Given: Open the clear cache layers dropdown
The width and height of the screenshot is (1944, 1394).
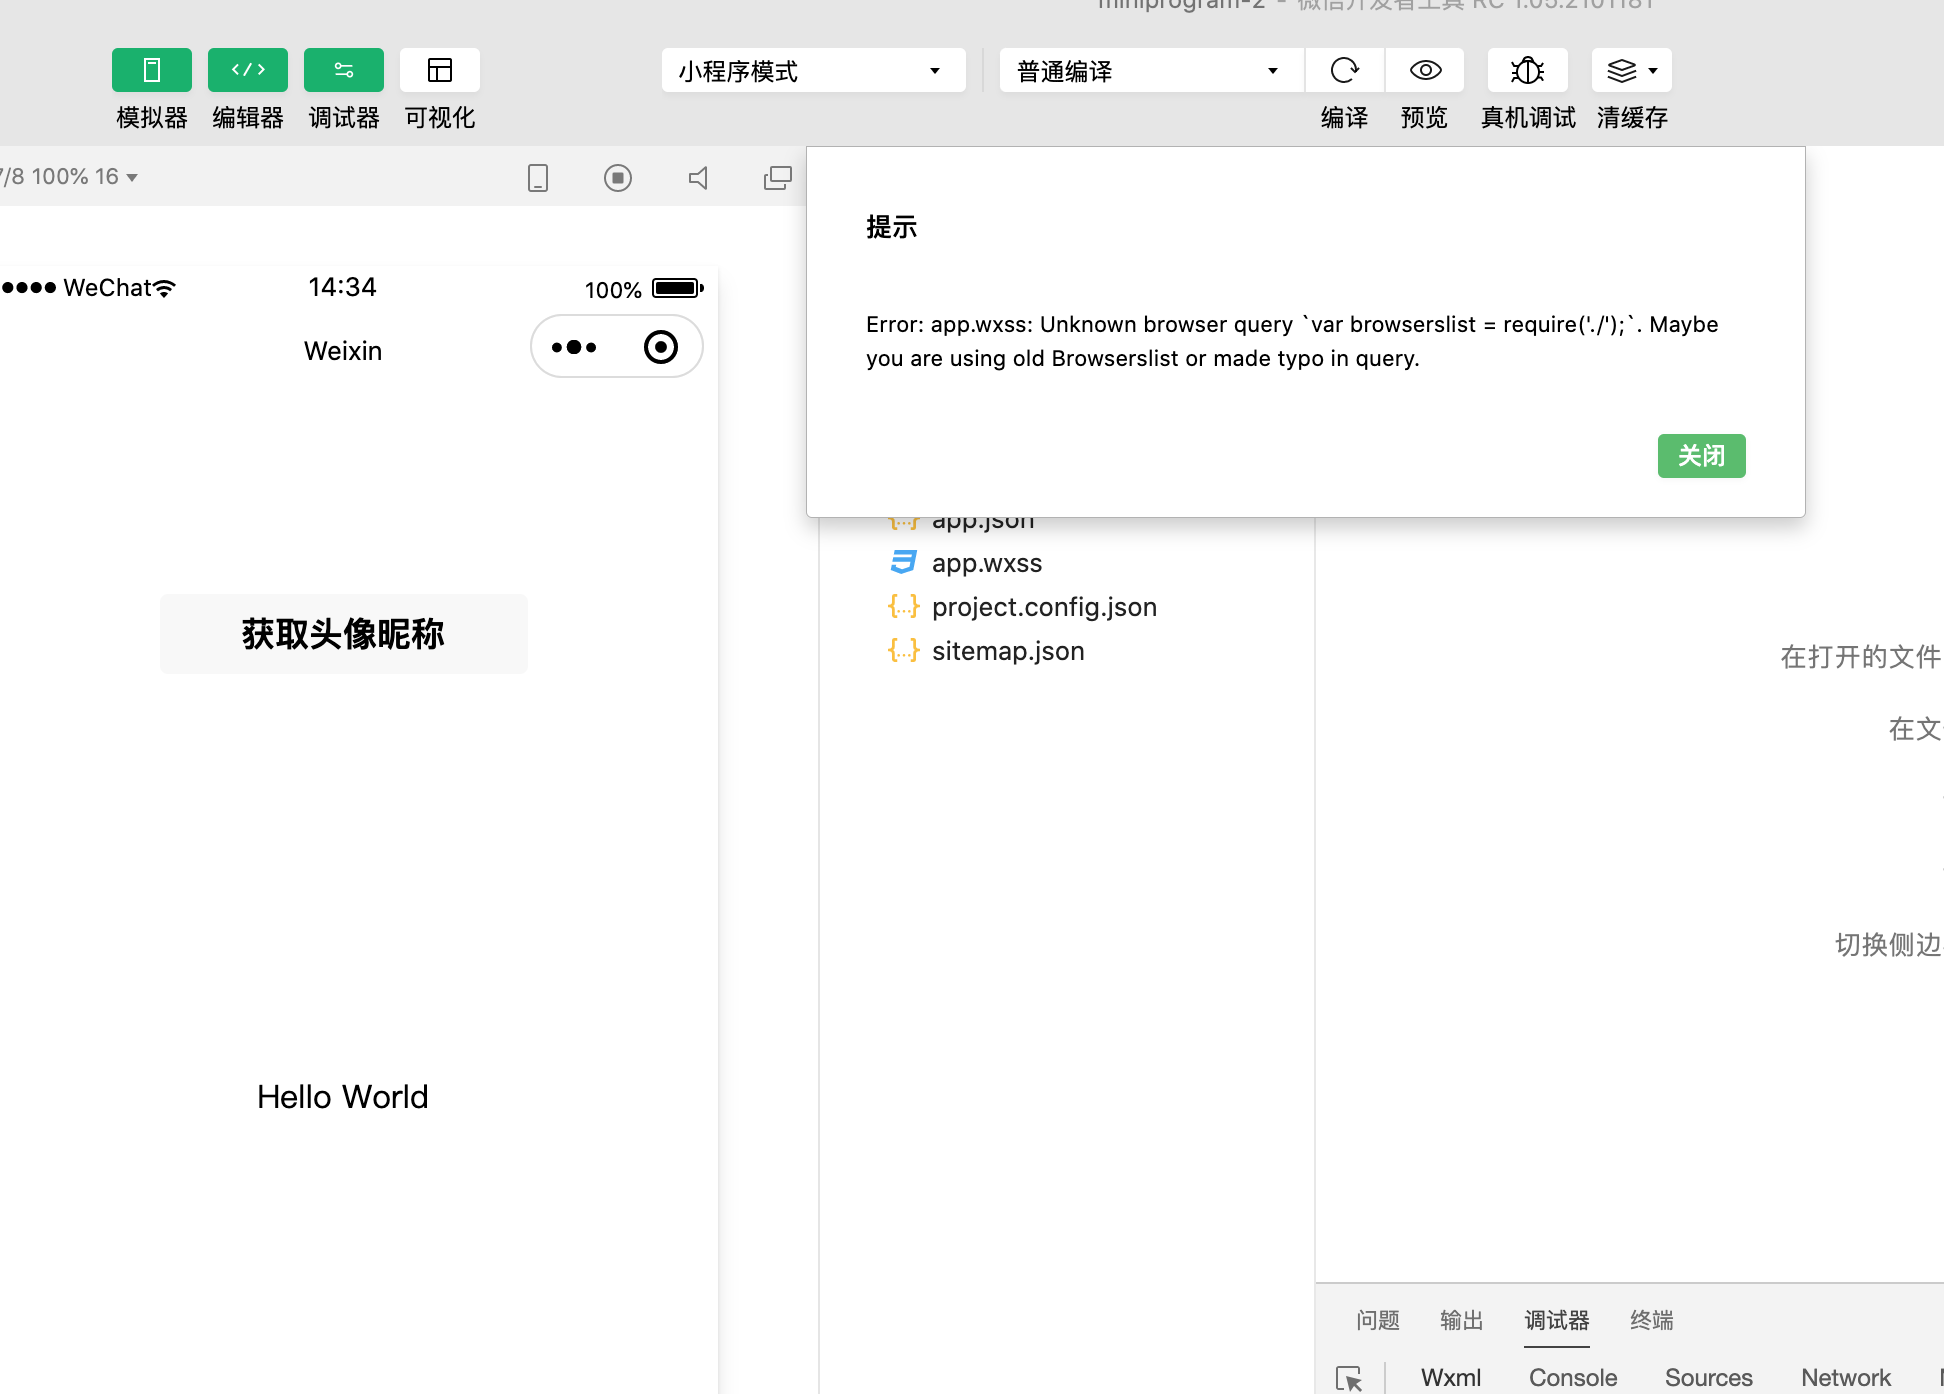Looking at the screenshot, I should tap(1631, 70).
